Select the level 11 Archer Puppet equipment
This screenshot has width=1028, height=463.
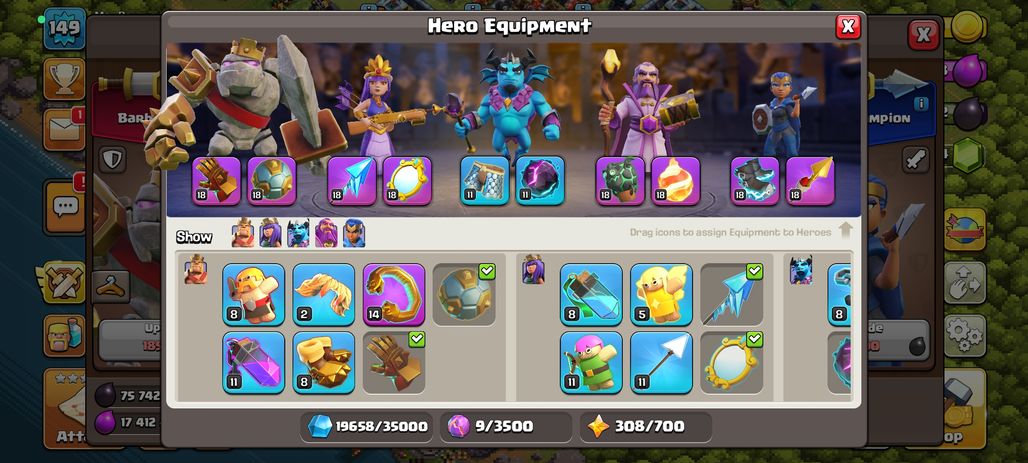[x=591, y=363]
